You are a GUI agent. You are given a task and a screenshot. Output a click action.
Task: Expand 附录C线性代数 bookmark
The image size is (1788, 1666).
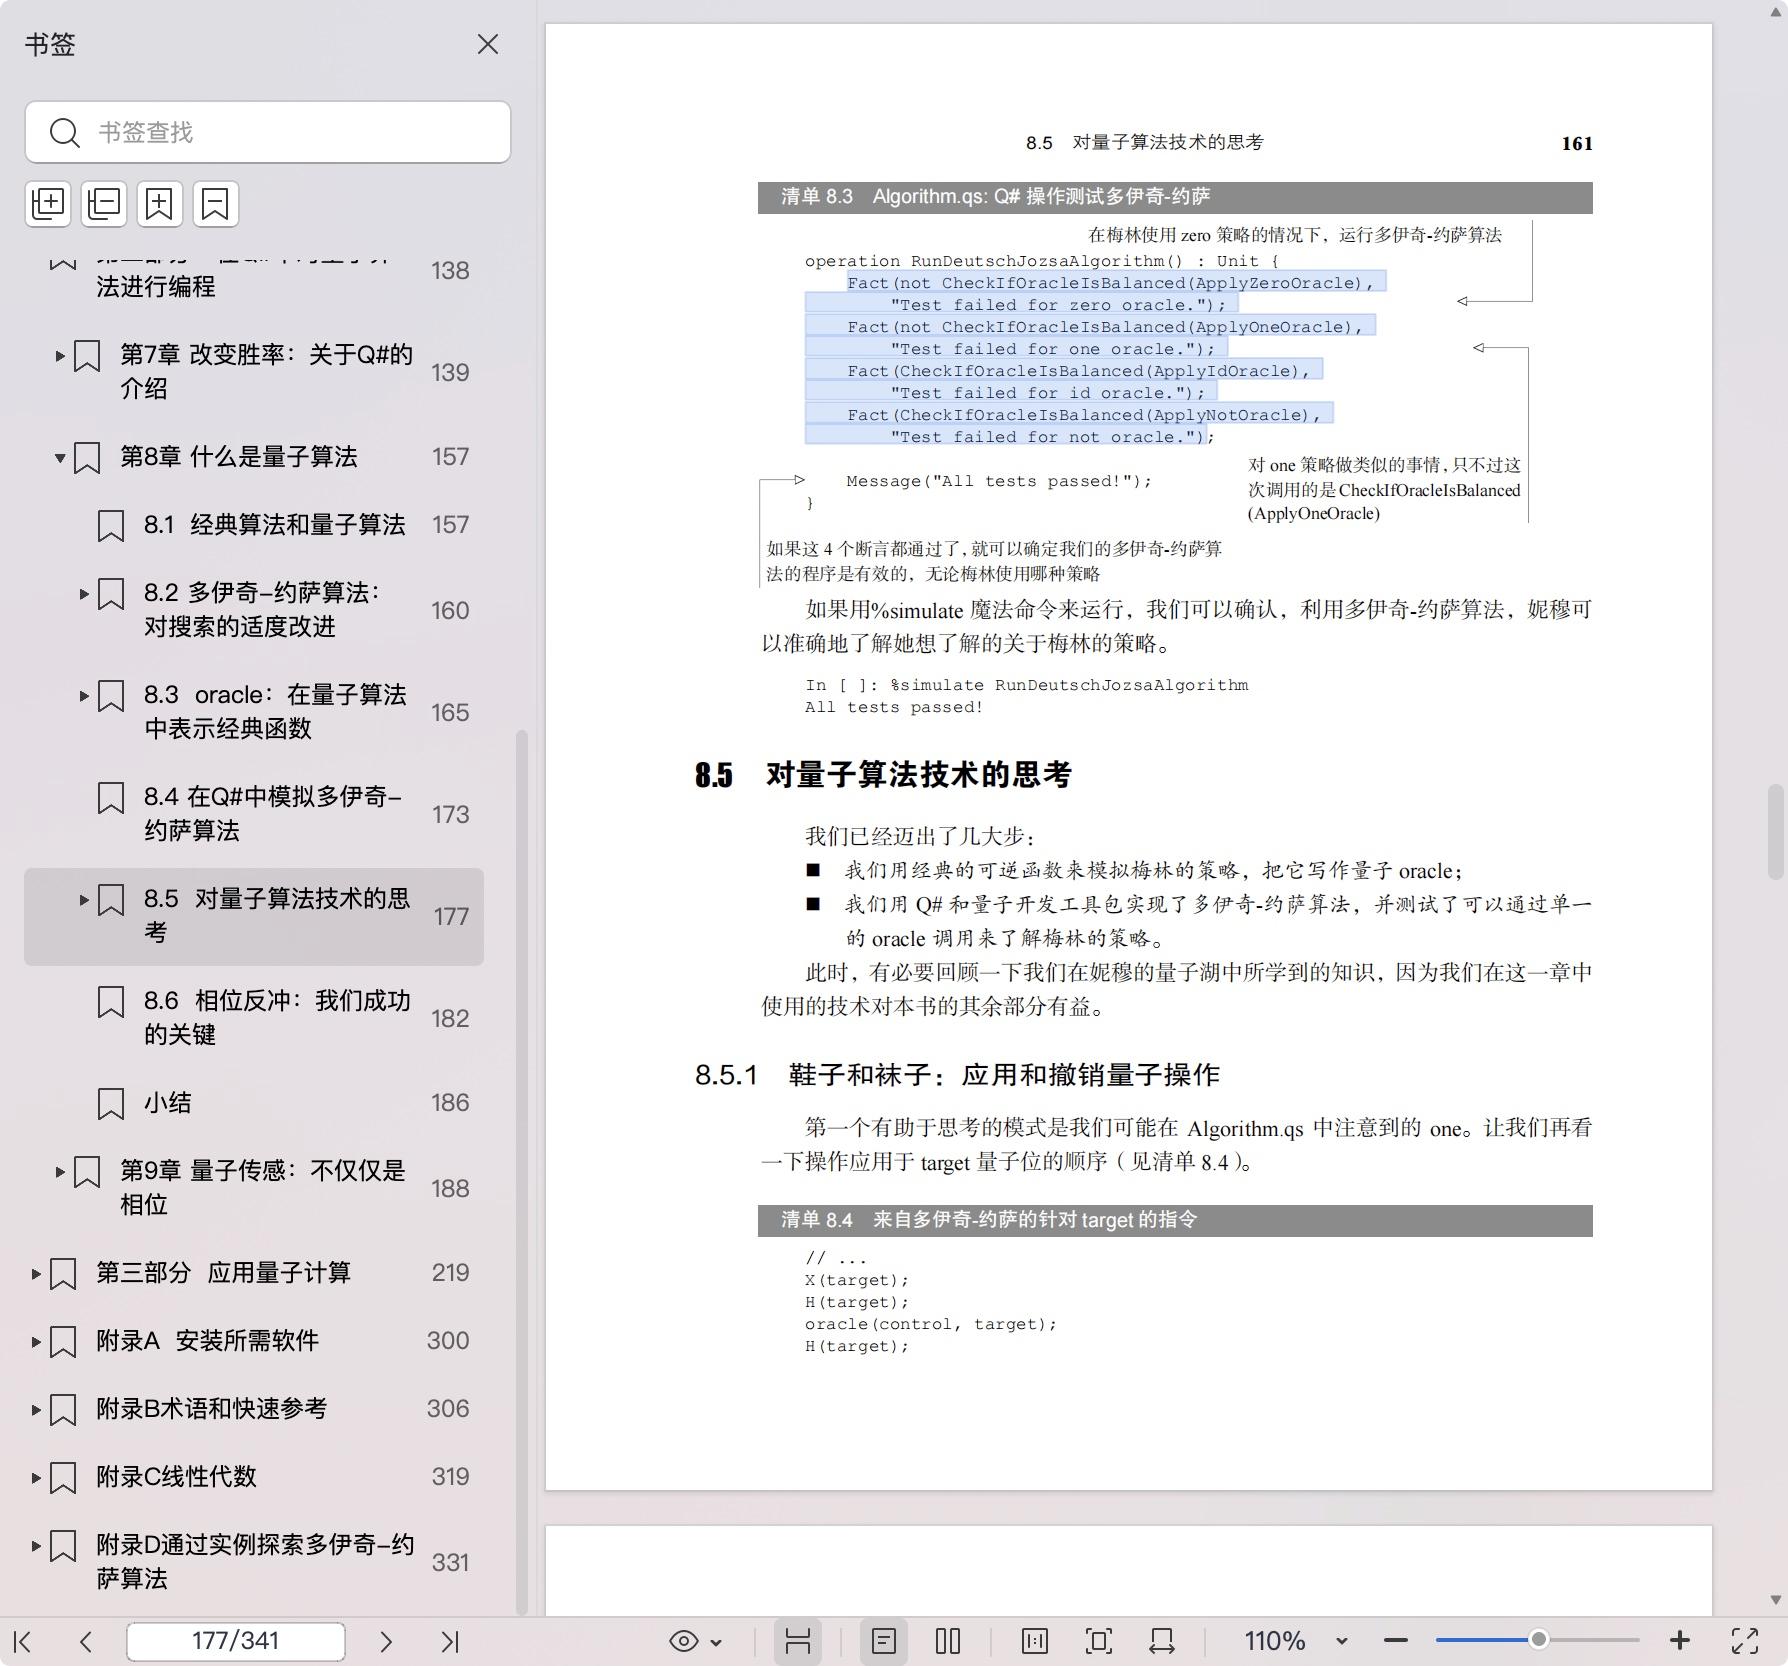pos(36,1477)
